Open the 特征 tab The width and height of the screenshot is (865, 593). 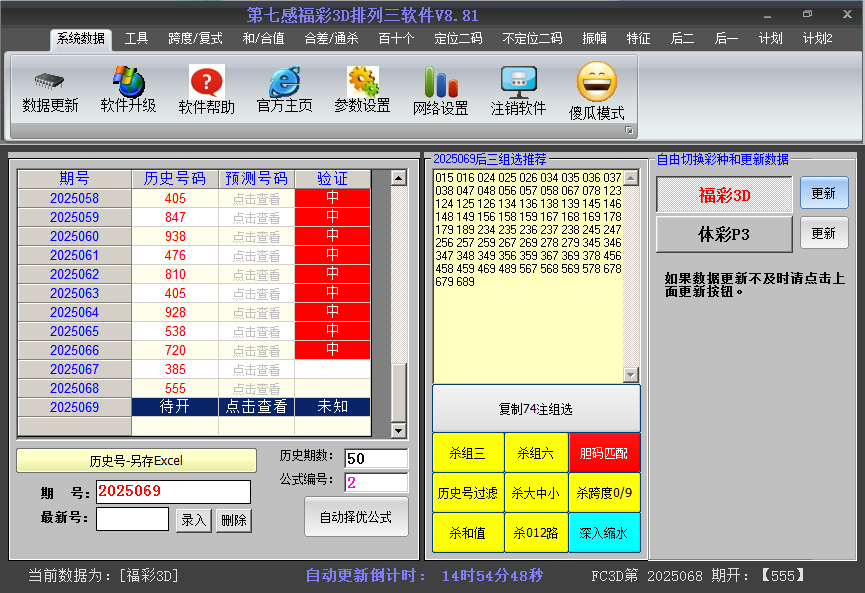click(638, 39)
